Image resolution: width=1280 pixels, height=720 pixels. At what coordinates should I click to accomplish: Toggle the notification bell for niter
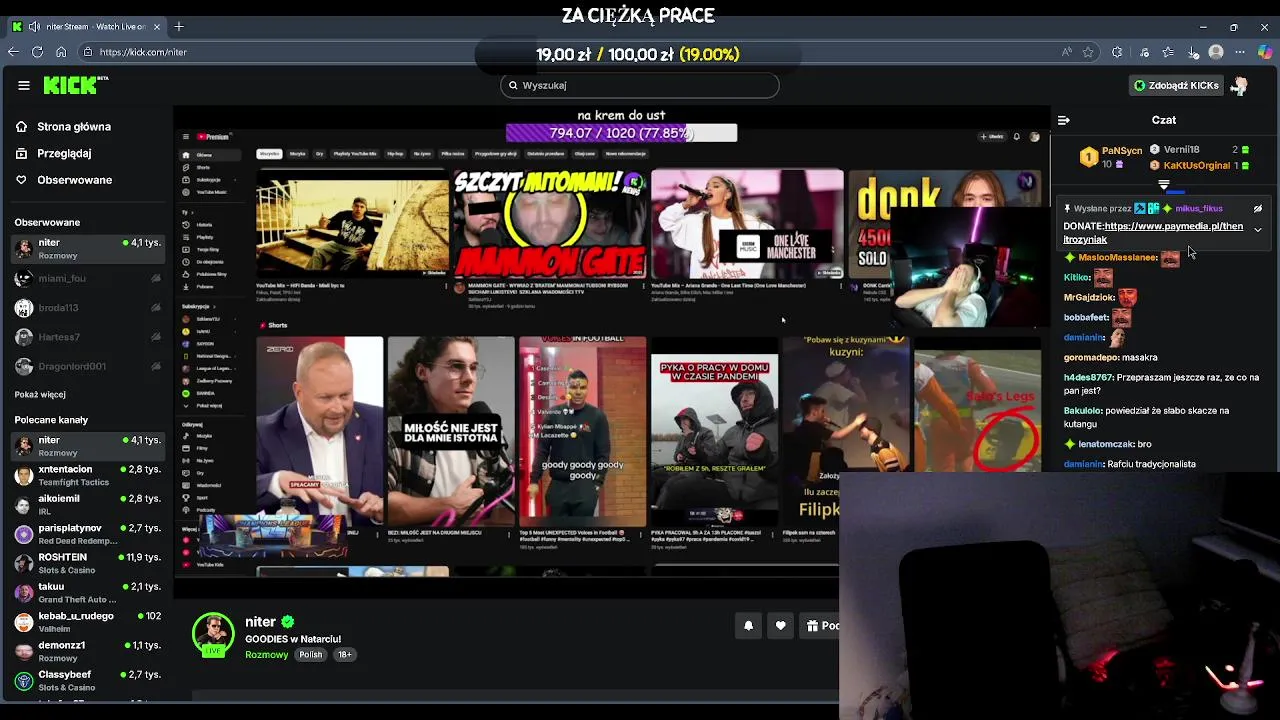click(748, 626)
